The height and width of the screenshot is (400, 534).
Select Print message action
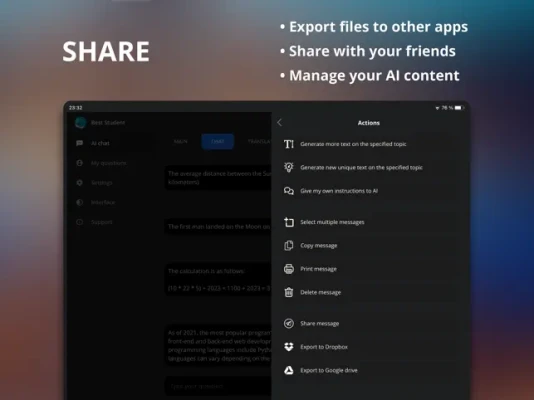(318, 269)
